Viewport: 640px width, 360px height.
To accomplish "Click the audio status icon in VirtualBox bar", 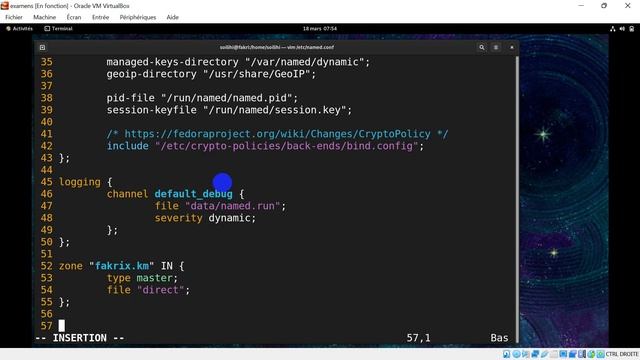I will click(526, 354).
